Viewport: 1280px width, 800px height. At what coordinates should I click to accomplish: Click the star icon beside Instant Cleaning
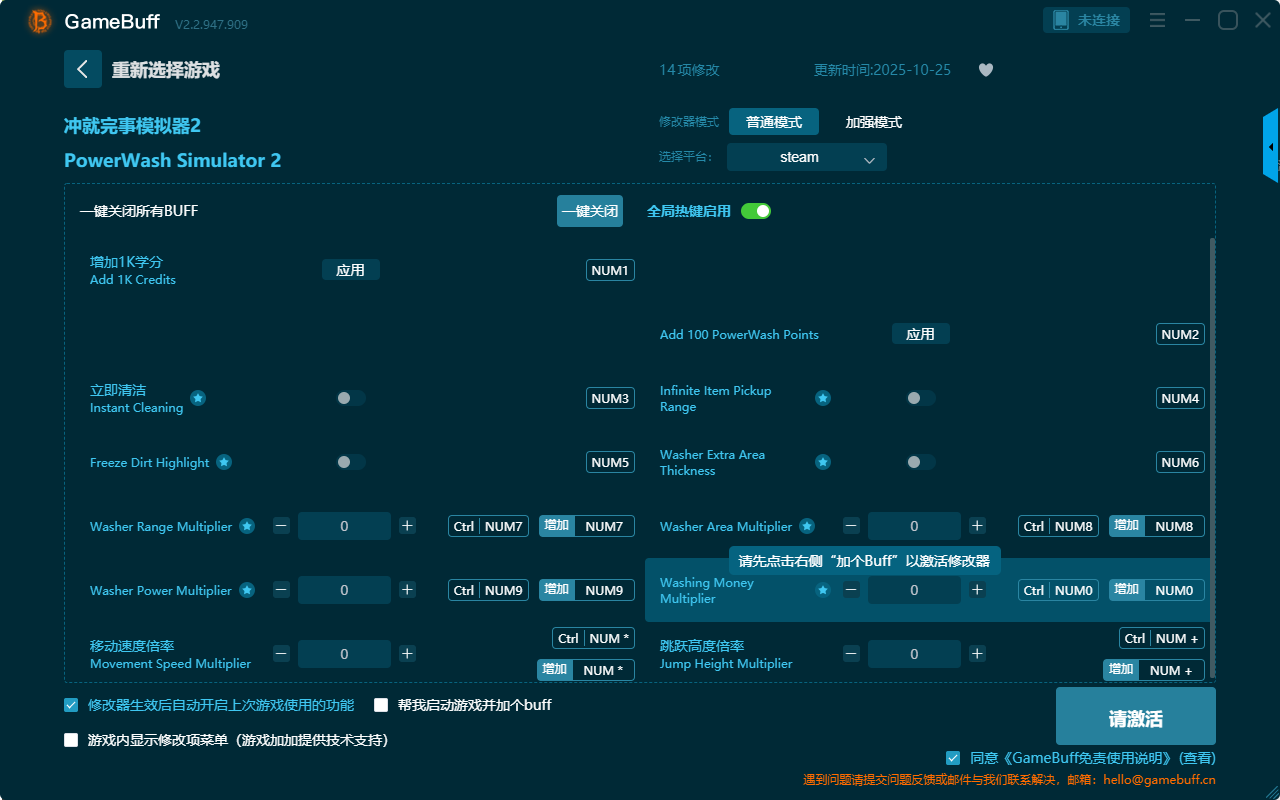198,398
